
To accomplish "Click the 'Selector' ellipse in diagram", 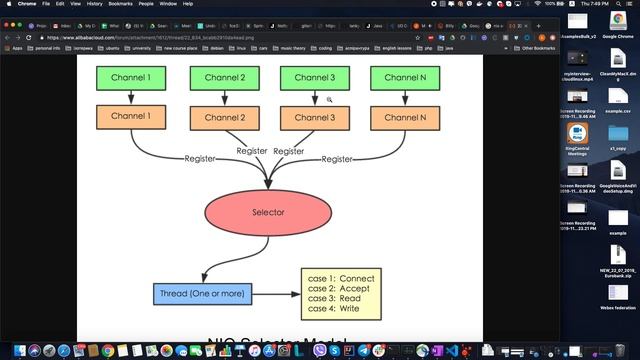I will tap(268, 213).
